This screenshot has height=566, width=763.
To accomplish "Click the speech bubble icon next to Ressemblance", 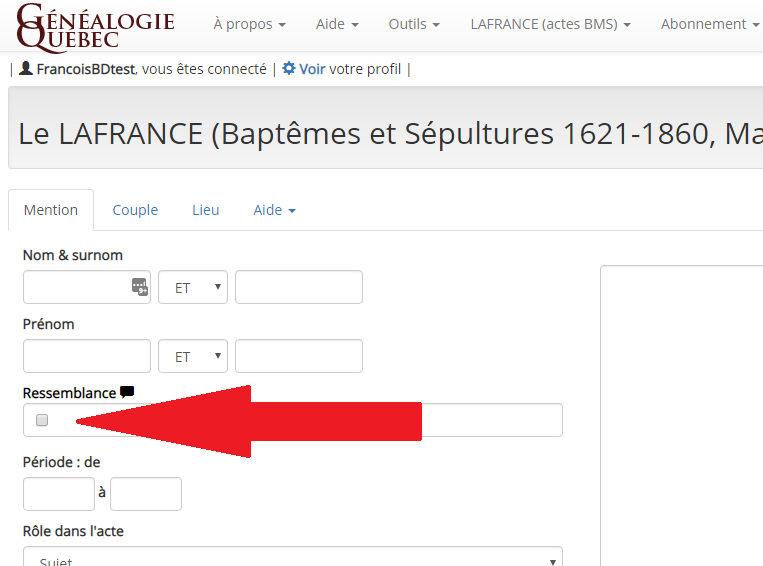I will 127,392.
